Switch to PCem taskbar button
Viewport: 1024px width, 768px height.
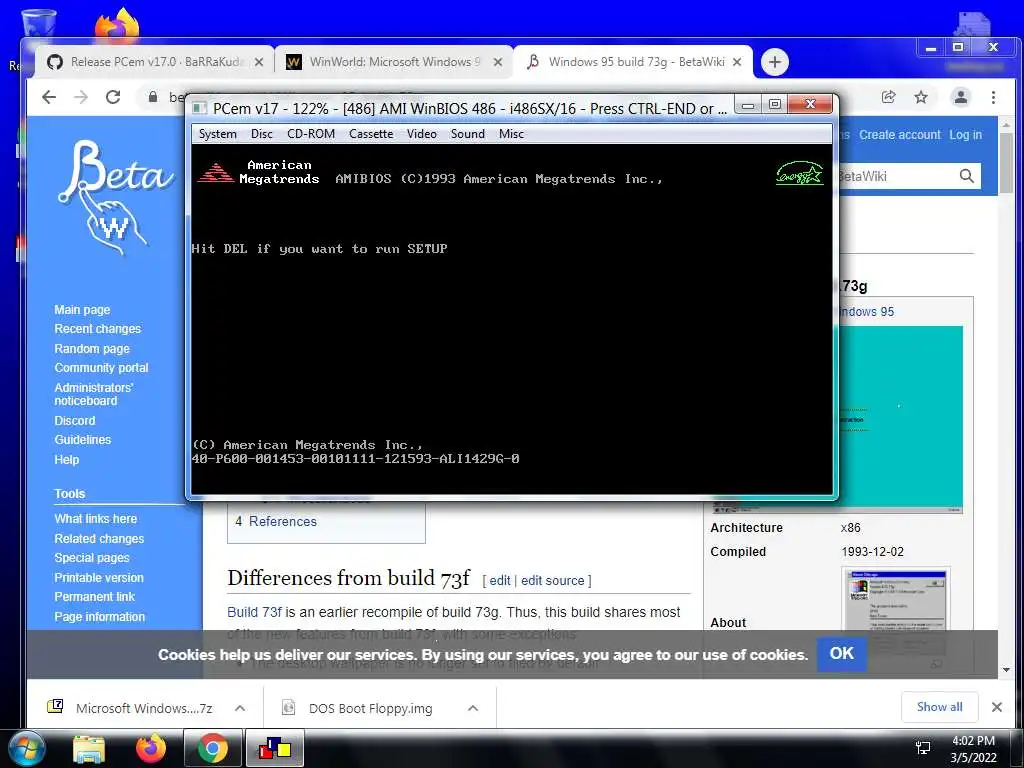tap(275, 749)
